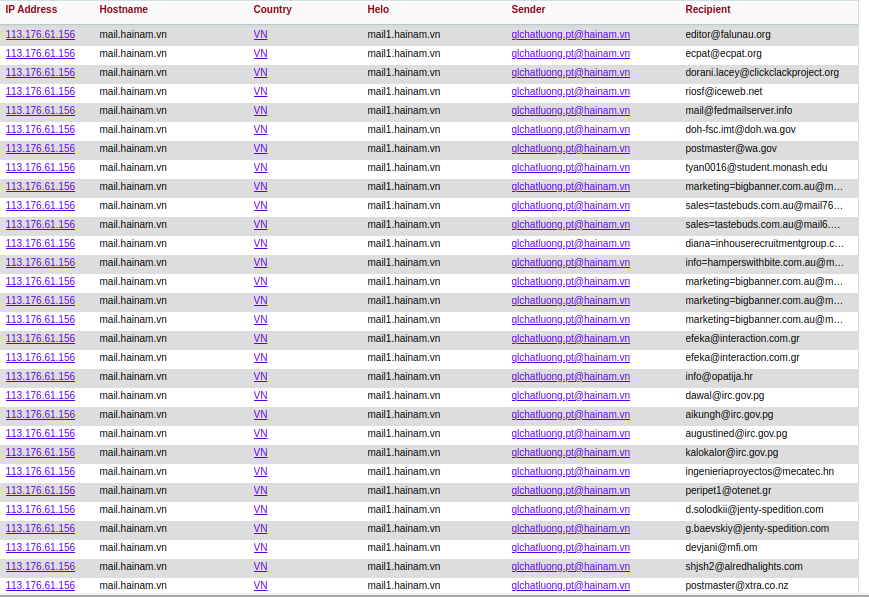Select hostname cell in g.baevskiy@jenty-spedition.com row

point(133,529)
